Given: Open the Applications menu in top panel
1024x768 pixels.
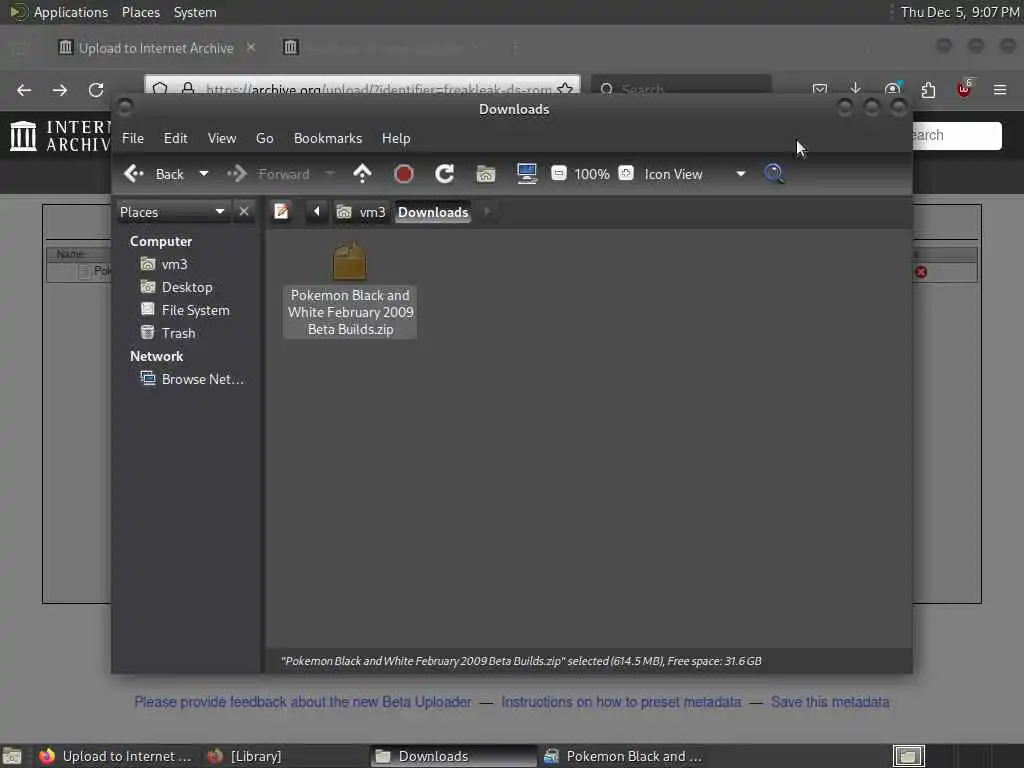Looking at the screenshot, I should pyautogui.click(x=71, y=12).
